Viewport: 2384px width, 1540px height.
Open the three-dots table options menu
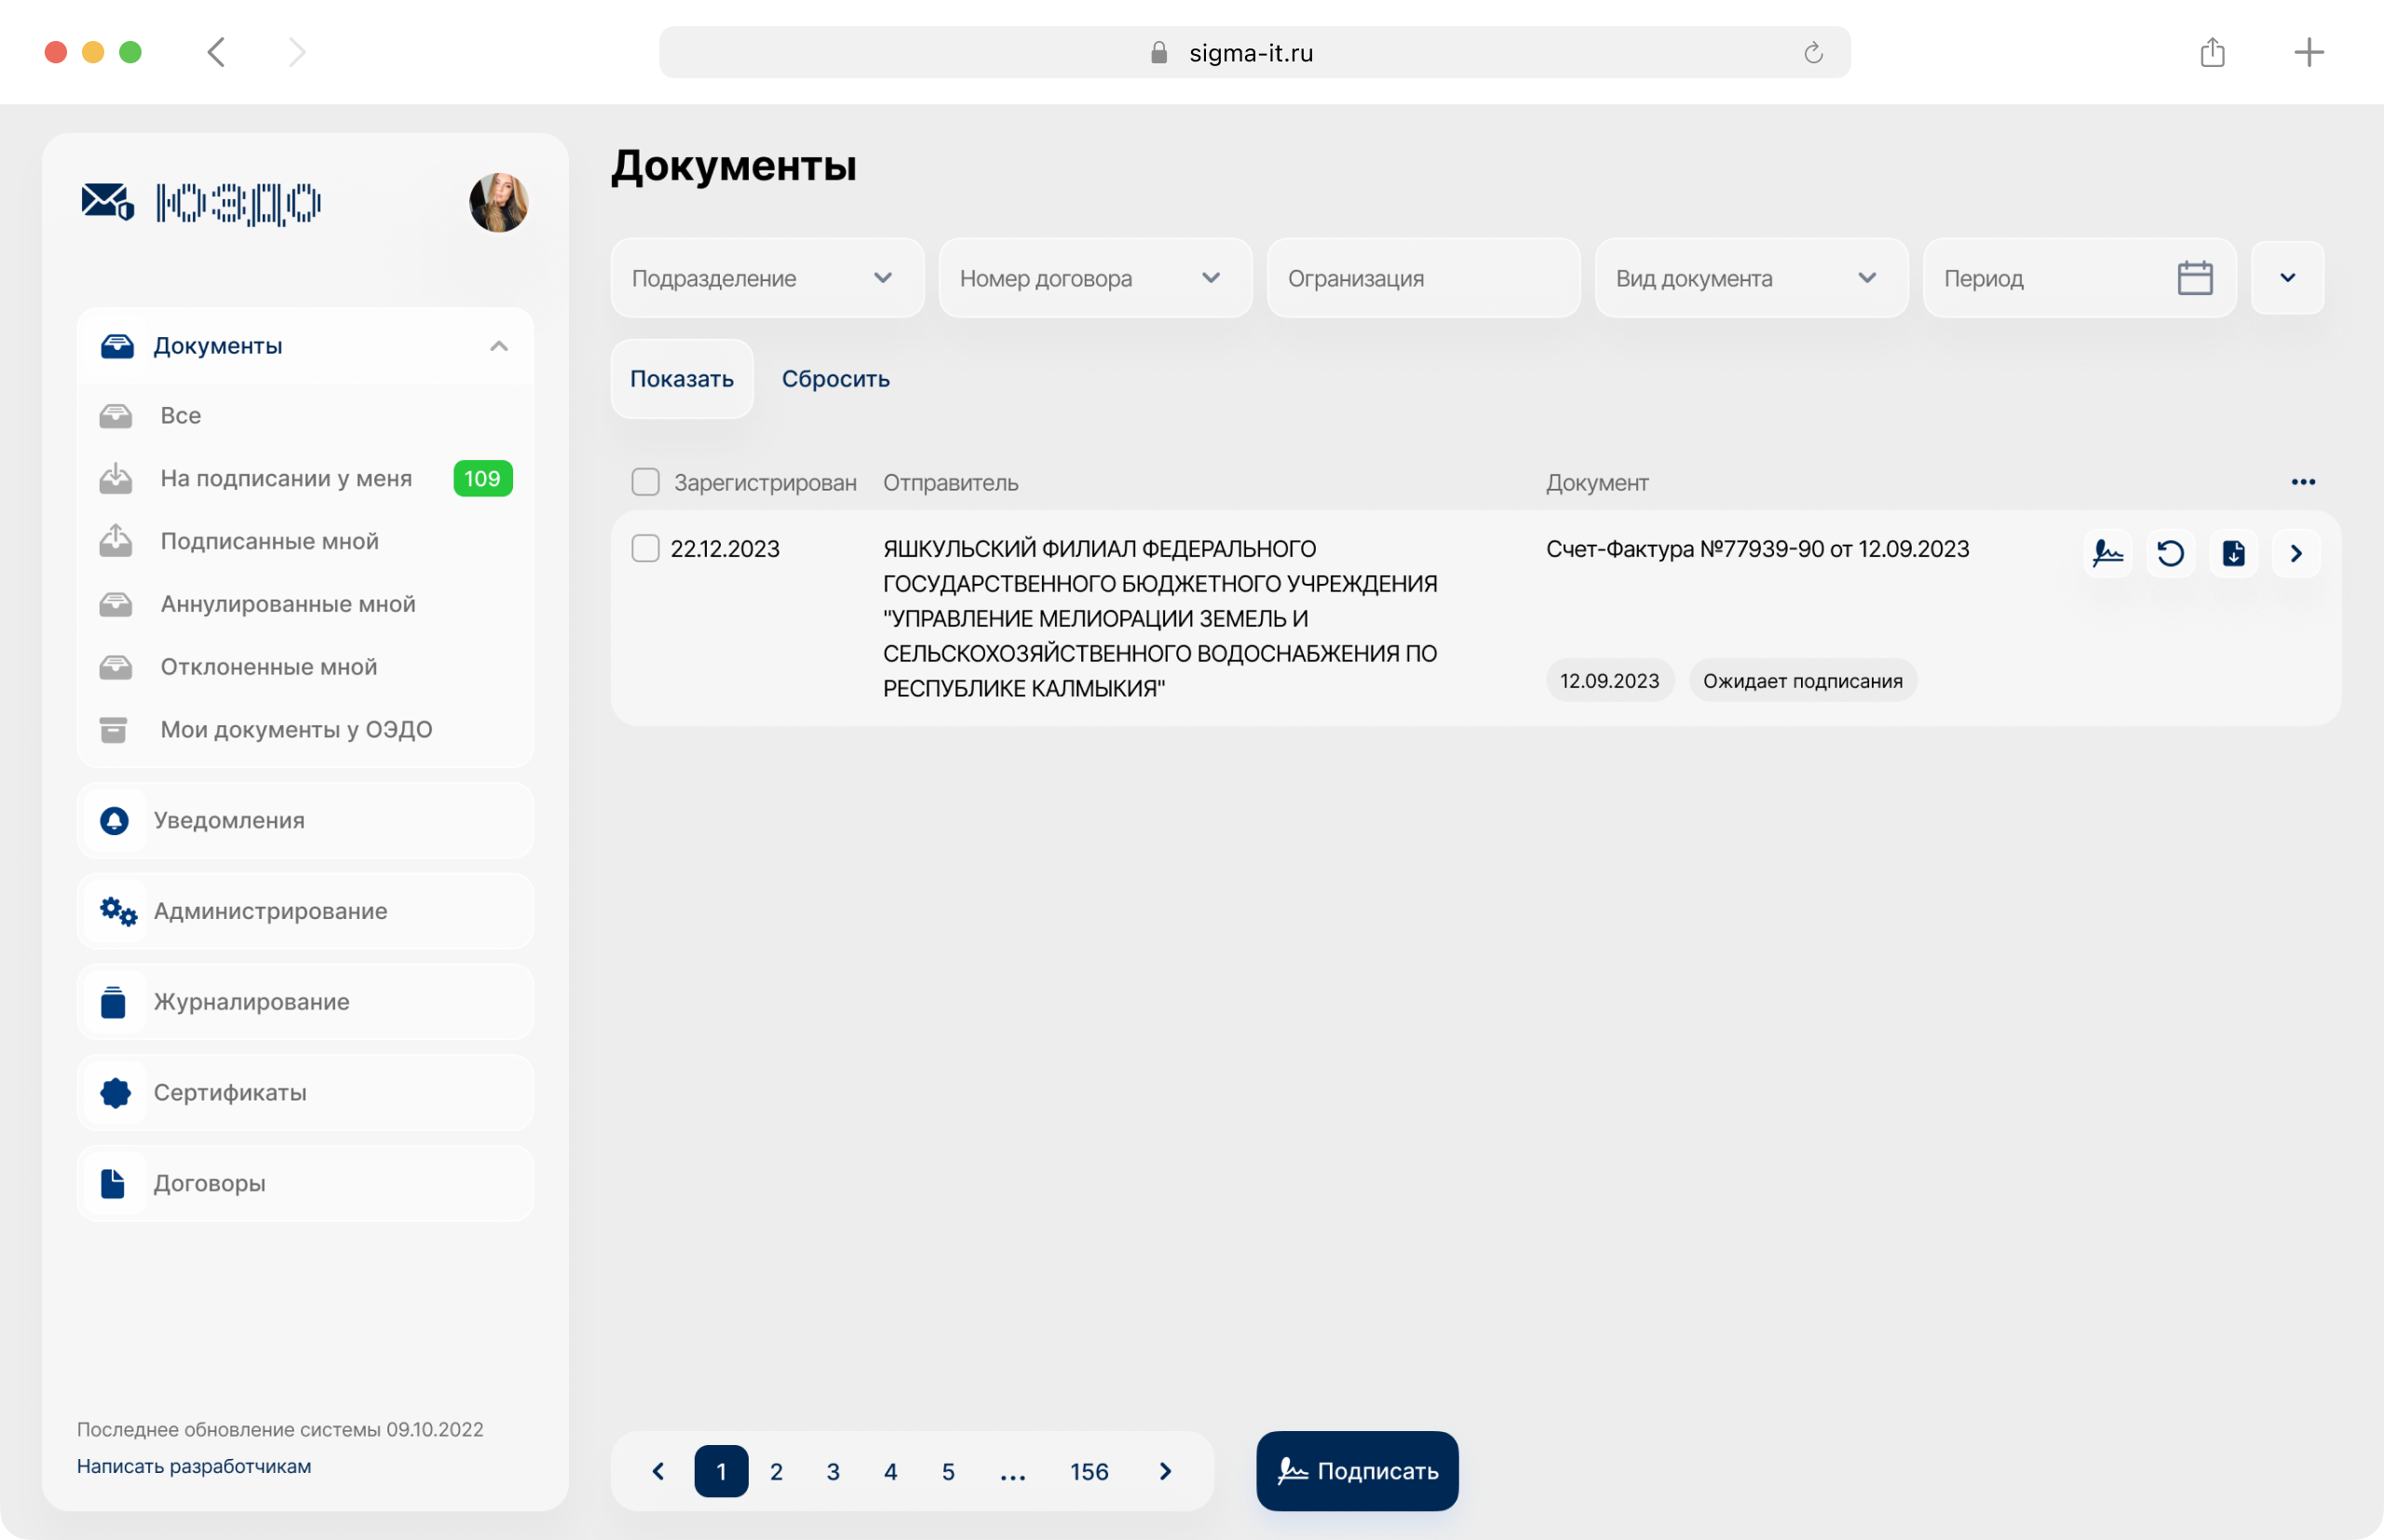pyautogui.click(x=2303, y=482)
